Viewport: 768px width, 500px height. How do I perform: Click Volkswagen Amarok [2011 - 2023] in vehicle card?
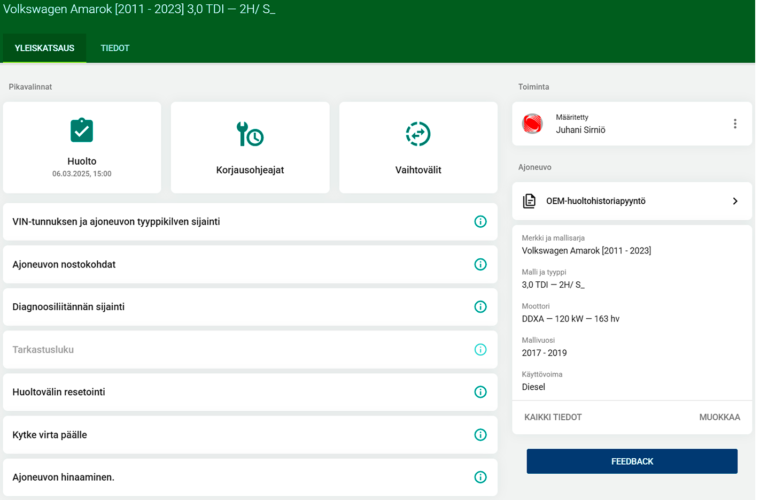tap(586, 251)
